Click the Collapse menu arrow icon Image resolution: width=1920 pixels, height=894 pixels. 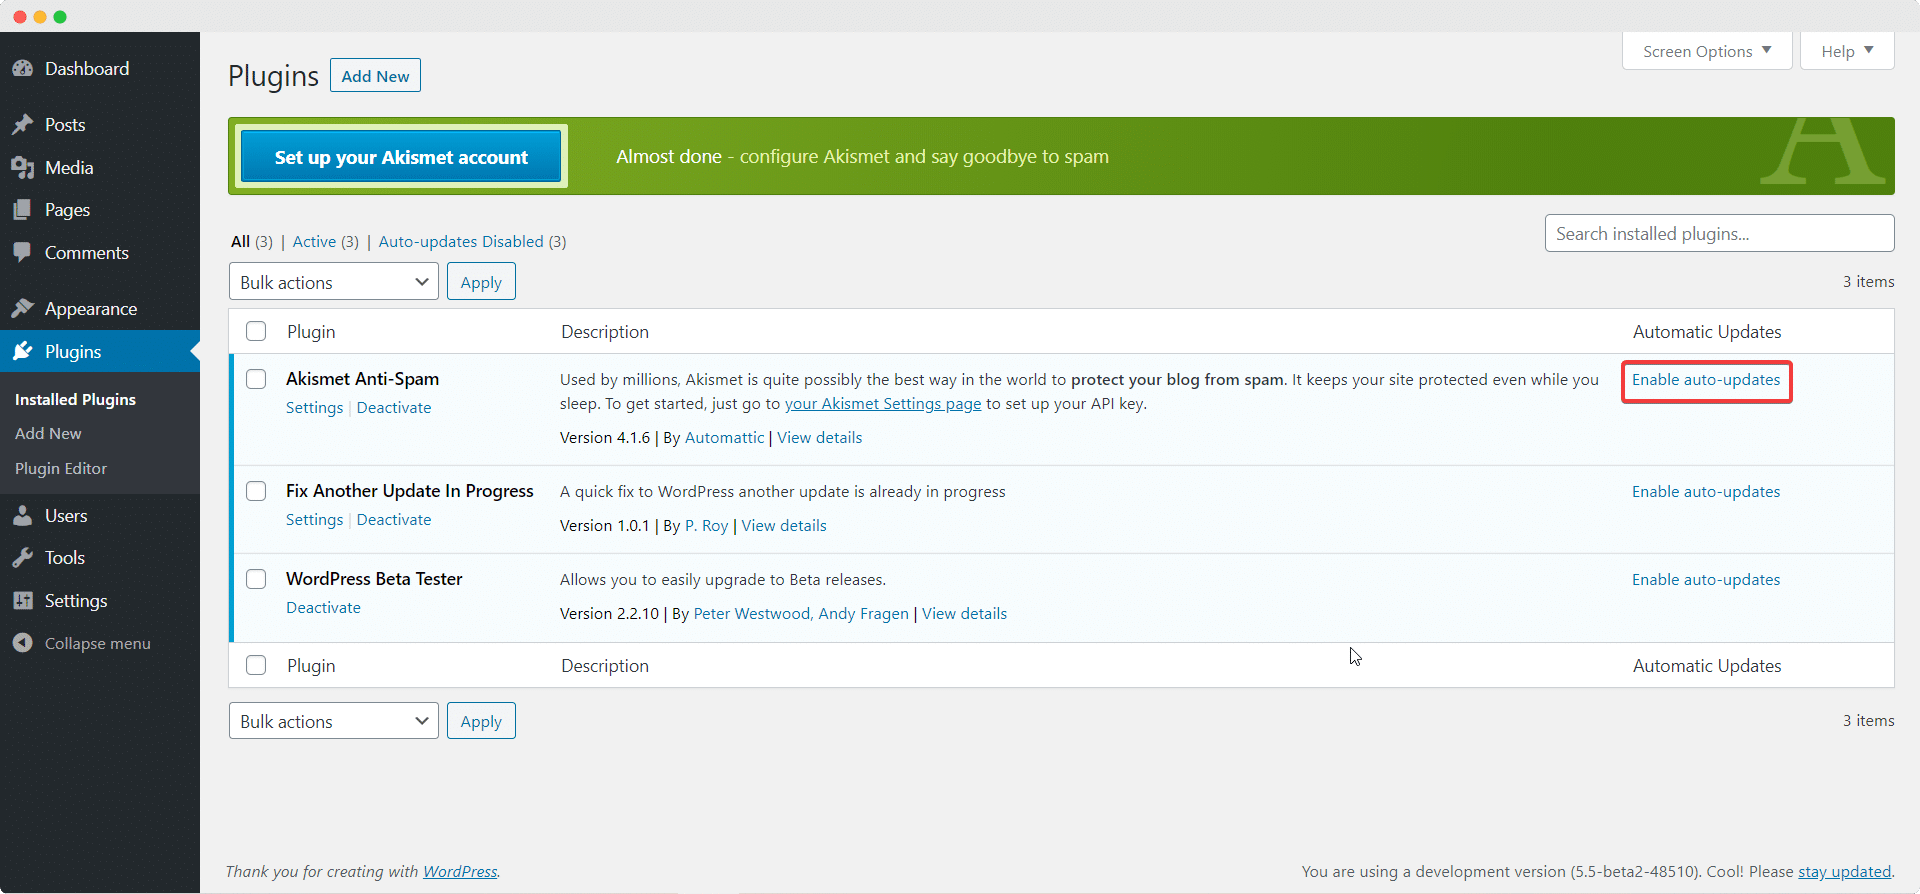pos(22,643)
